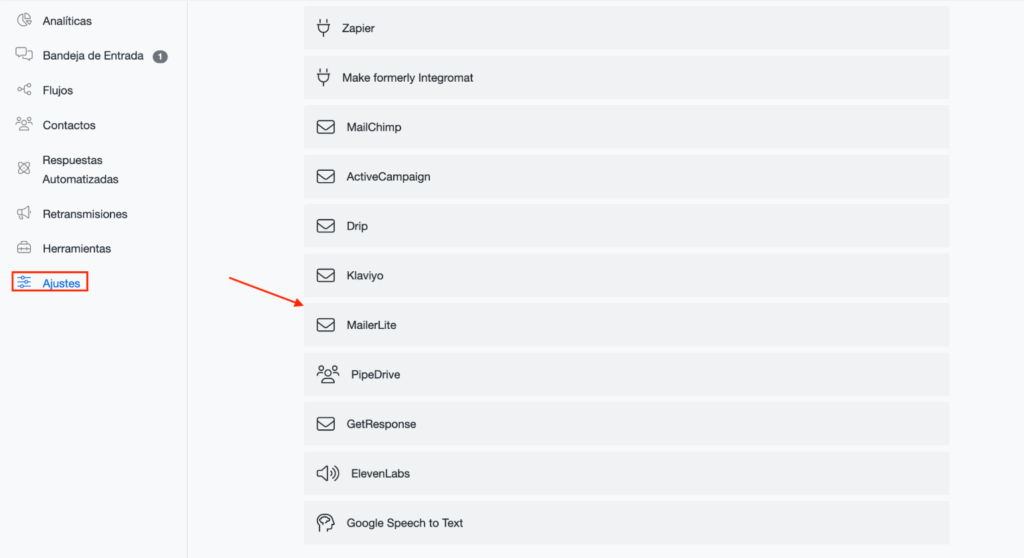The image size is (1024, 558).
Task: Click the ElevenLabs speaker icon
Action: (x=327, y=473)
